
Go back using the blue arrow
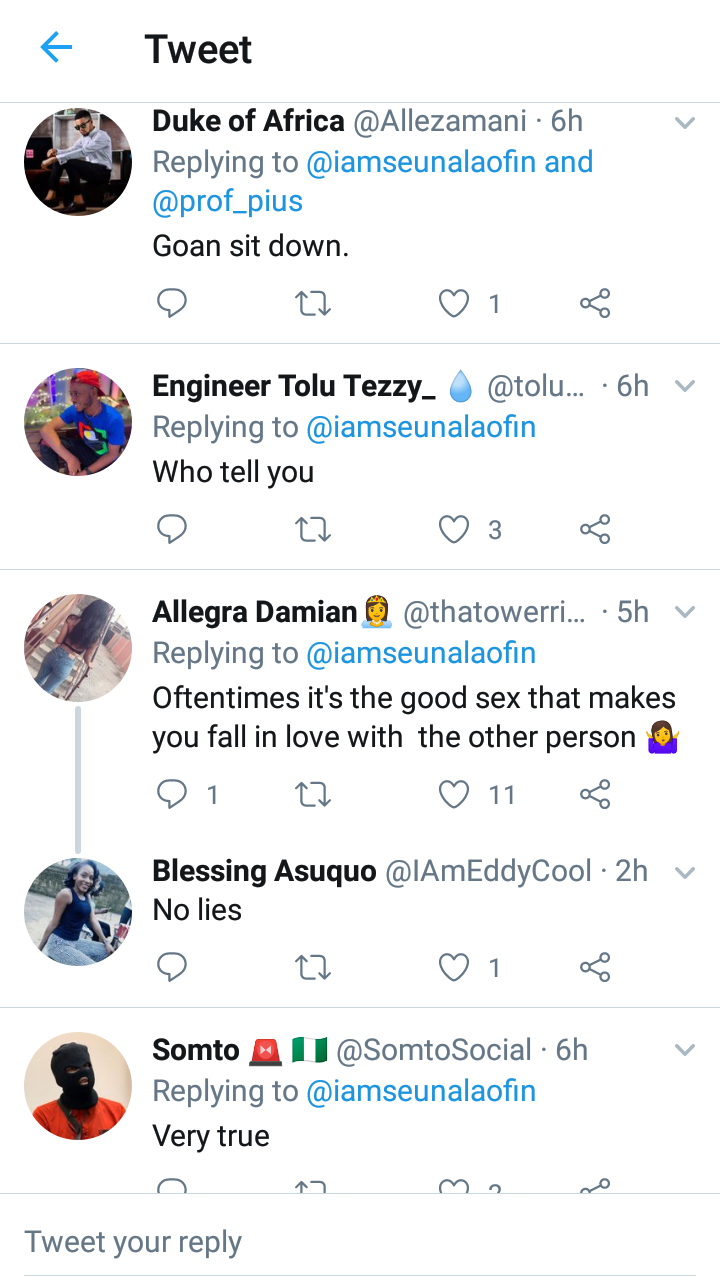(56, 47)
